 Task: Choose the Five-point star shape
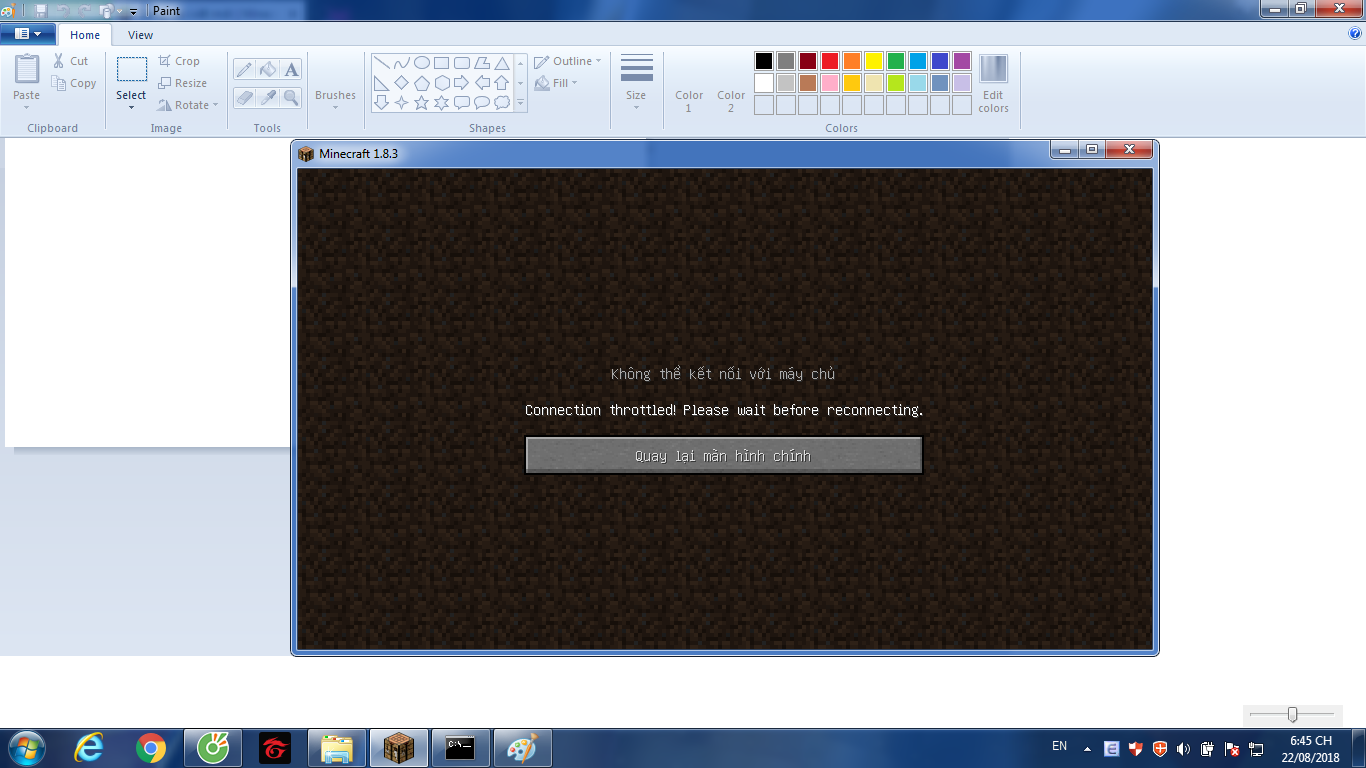(422, 103)
